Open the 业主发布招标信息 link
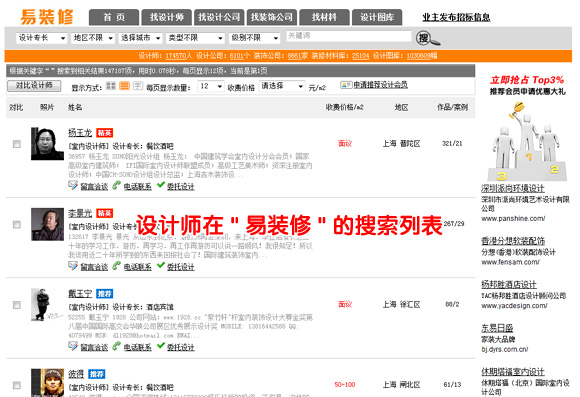The image size is (580, 397). click(x=456, y=17)
